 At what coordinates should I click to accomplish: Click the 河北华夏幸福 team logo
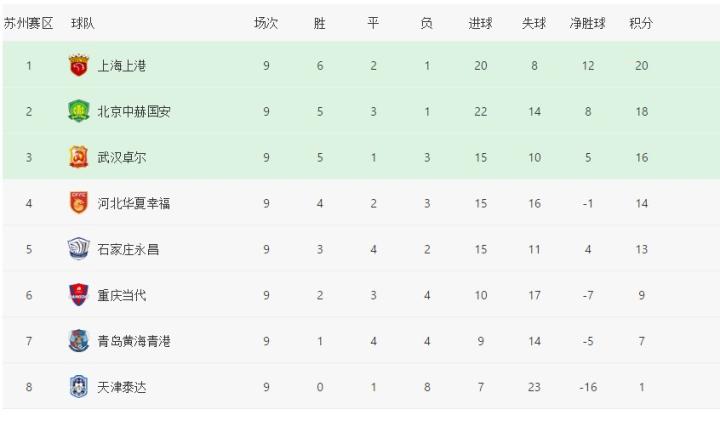tap(78, 203)
